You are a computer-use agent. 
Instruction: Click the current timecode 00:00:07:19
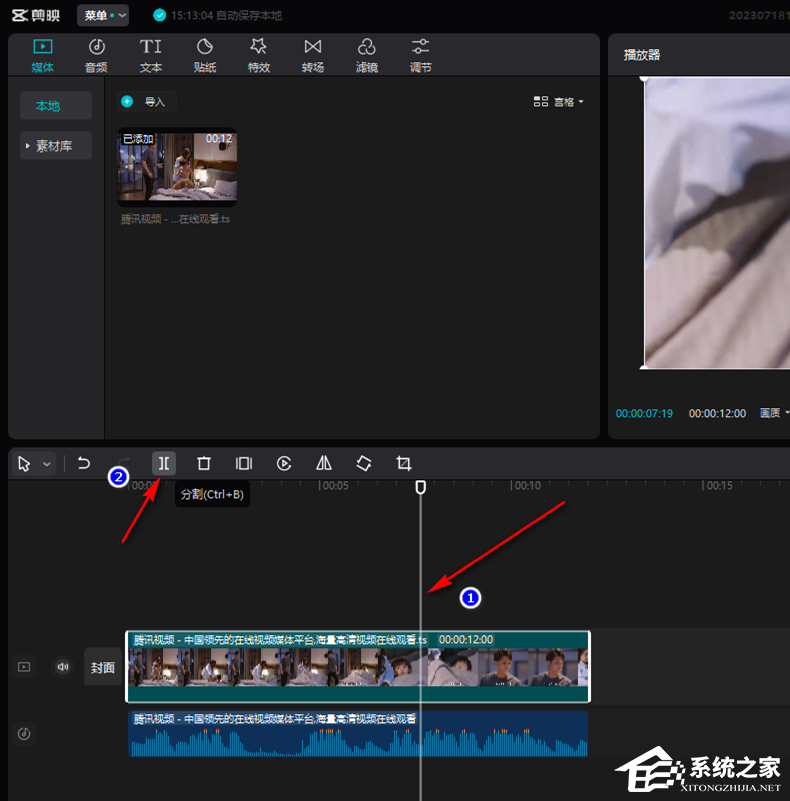tap(644, 413)
